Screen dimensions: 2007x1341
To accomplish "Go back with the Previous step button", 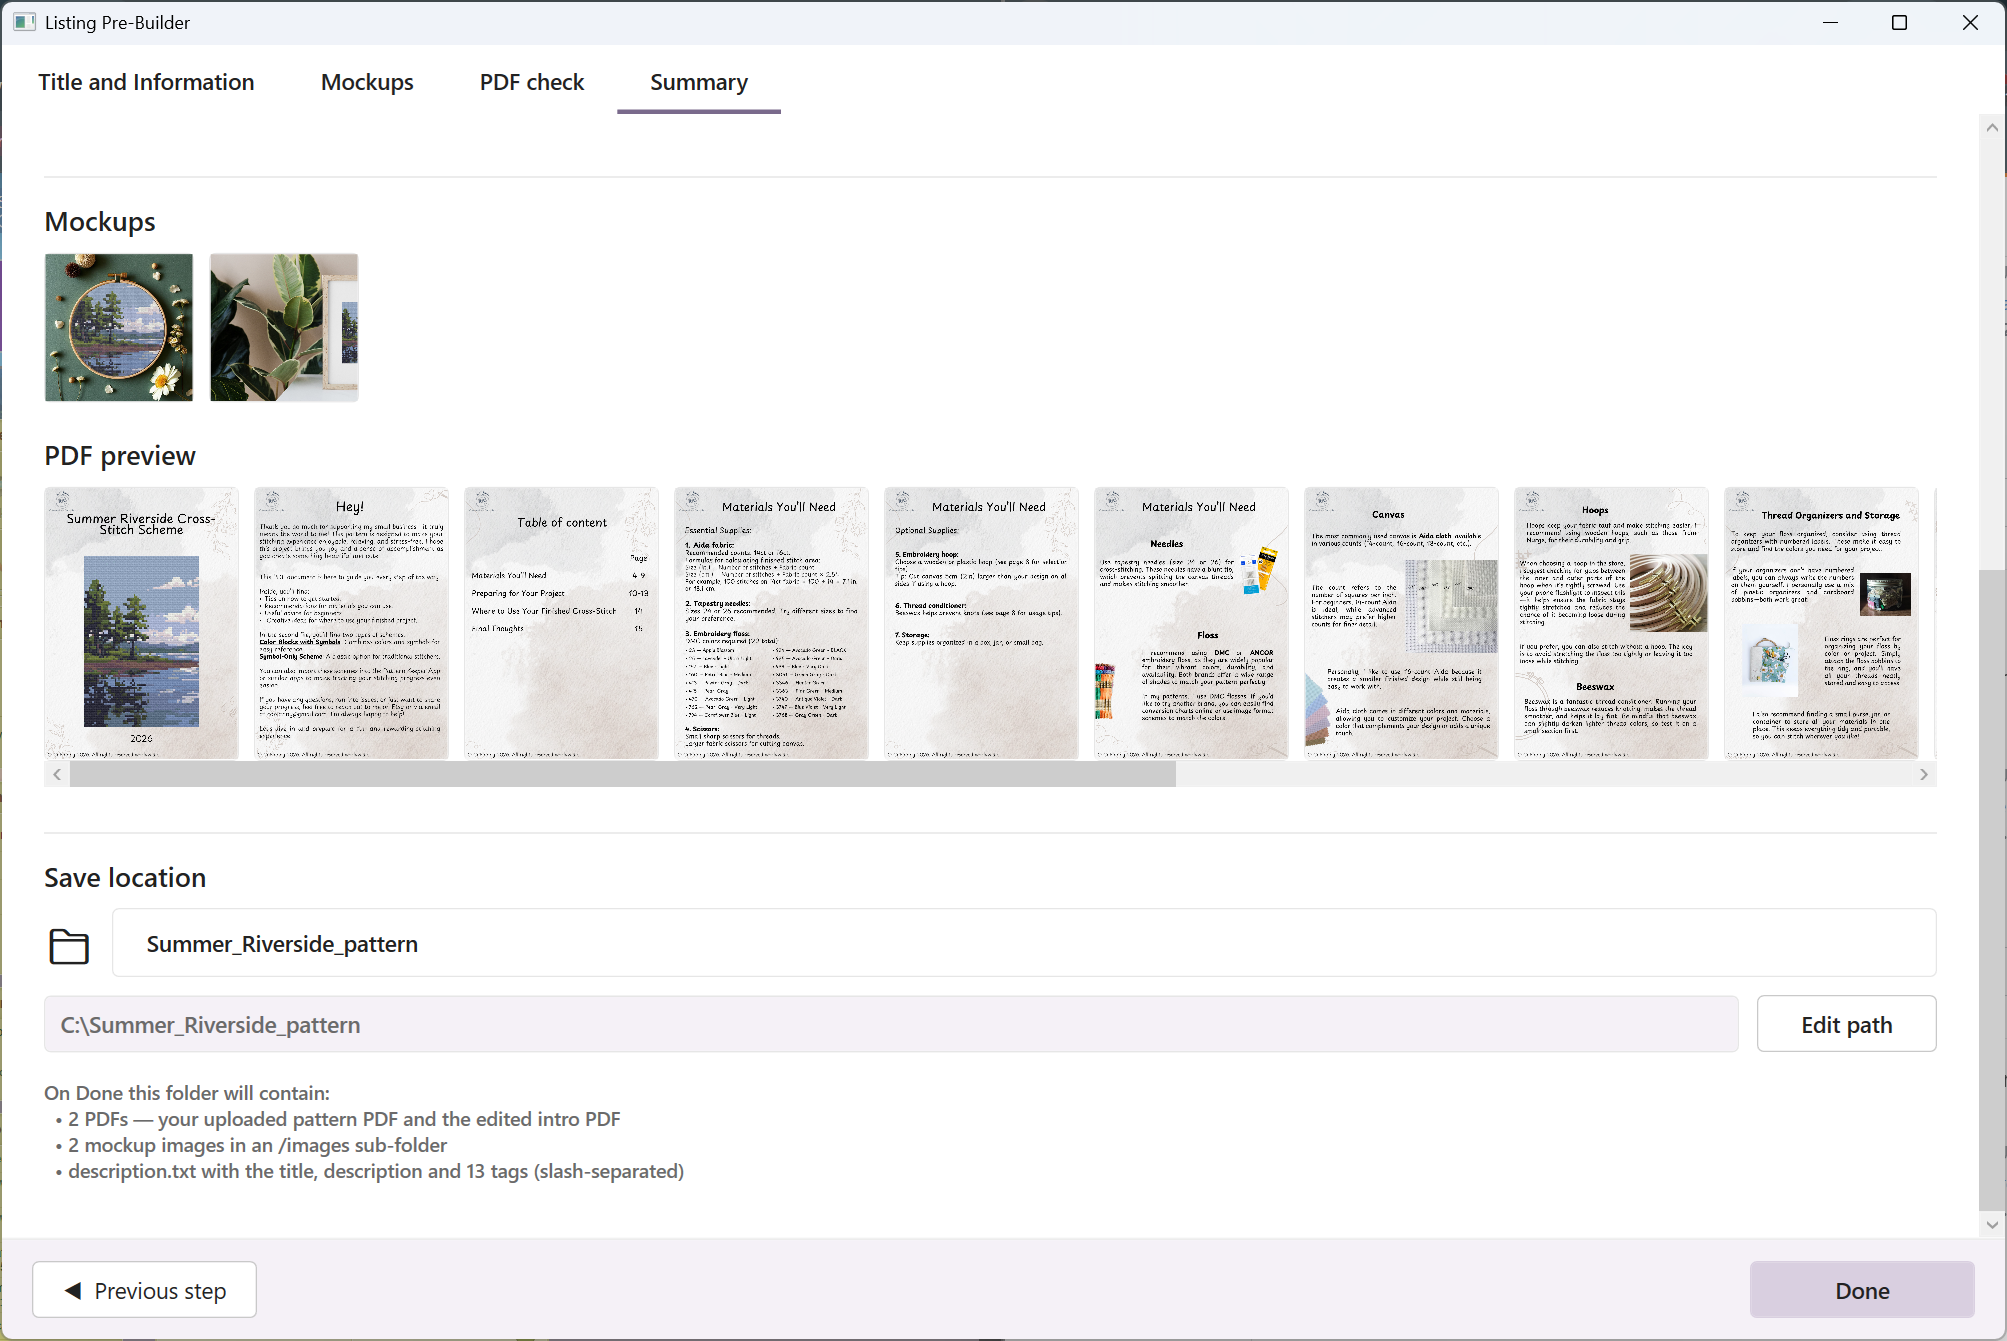I will (x=144, y=1290).
